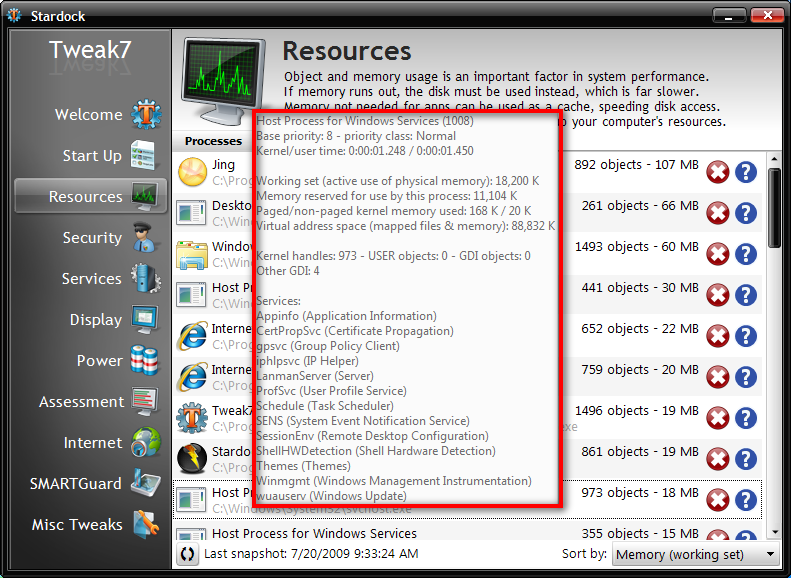
Task: Show help for 861 objects - 19 MB process
Action: [746, 459]
